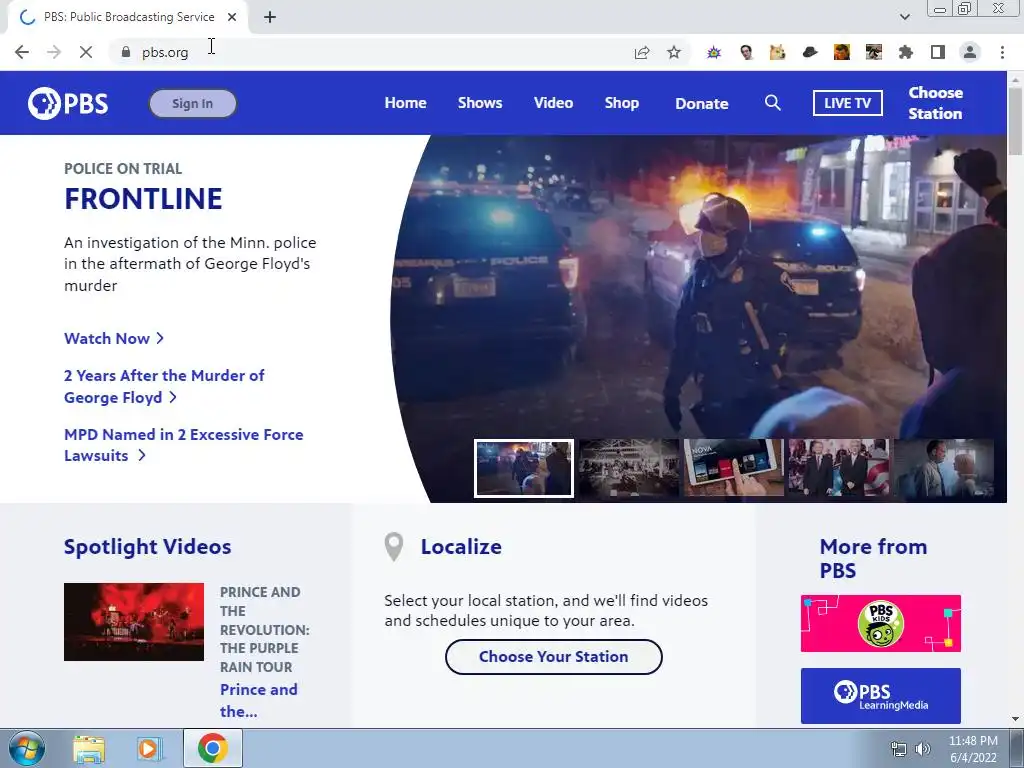1024x768 pixels.
Task: Open the PBS LearningMedia banner
Action: [880, 696]
